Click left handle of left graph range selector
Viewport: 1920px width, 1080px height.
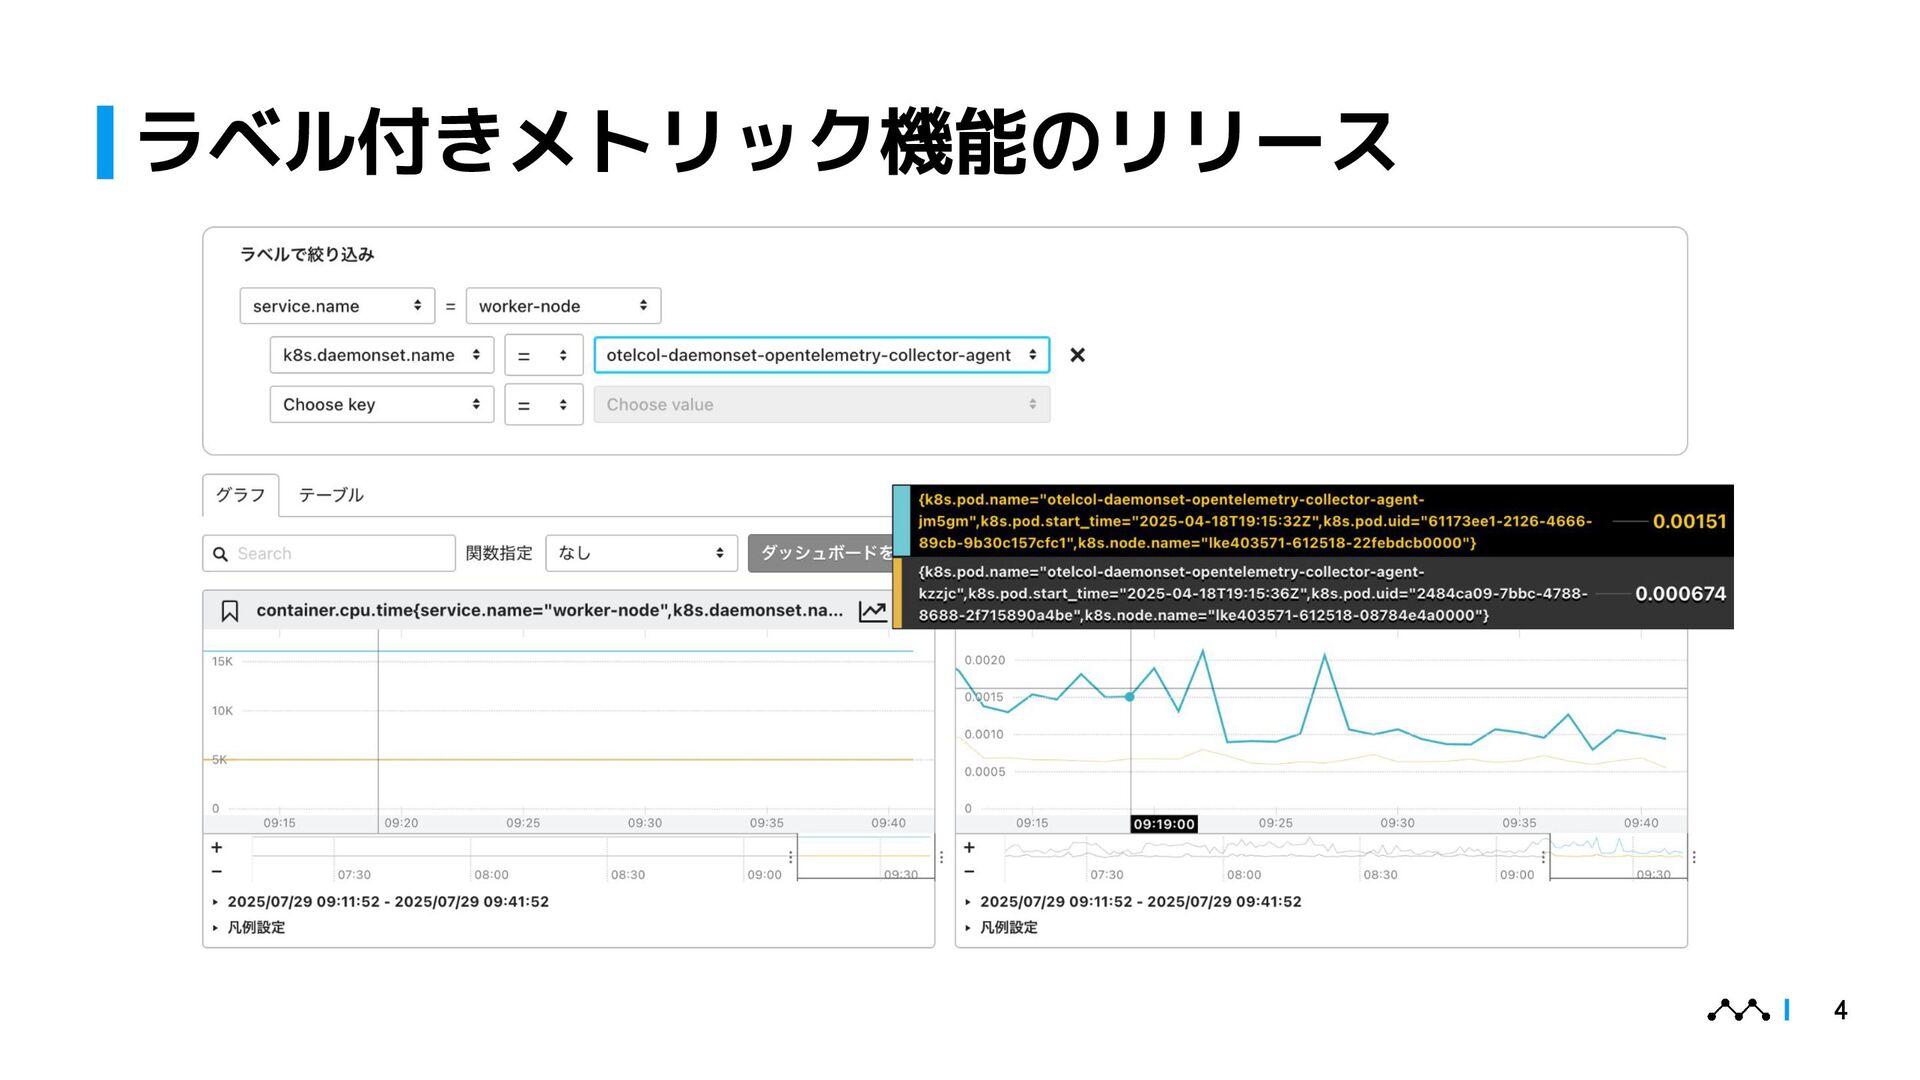coord(791,857)
